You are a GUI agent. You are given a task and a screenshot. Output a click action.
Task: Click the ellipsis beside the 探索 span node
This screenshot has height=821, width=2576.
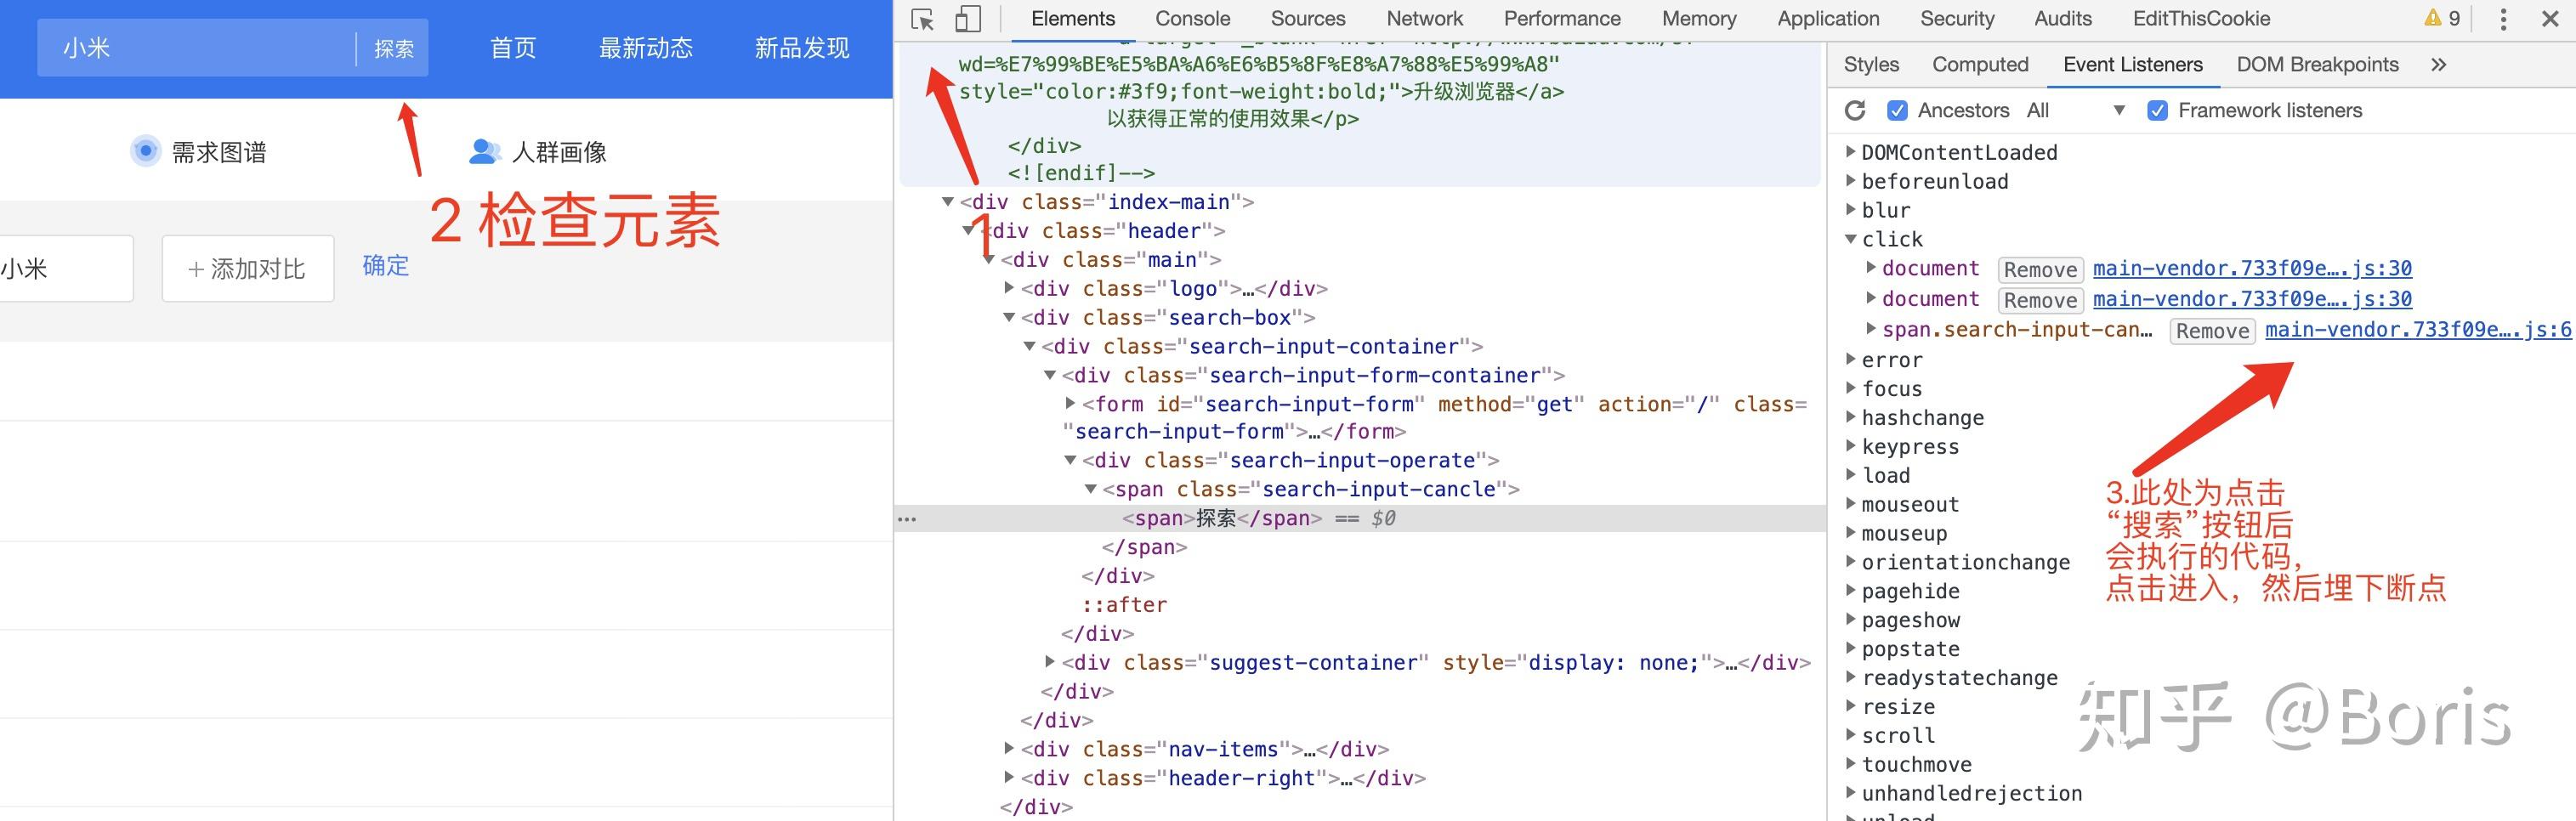tap(908, 518)
